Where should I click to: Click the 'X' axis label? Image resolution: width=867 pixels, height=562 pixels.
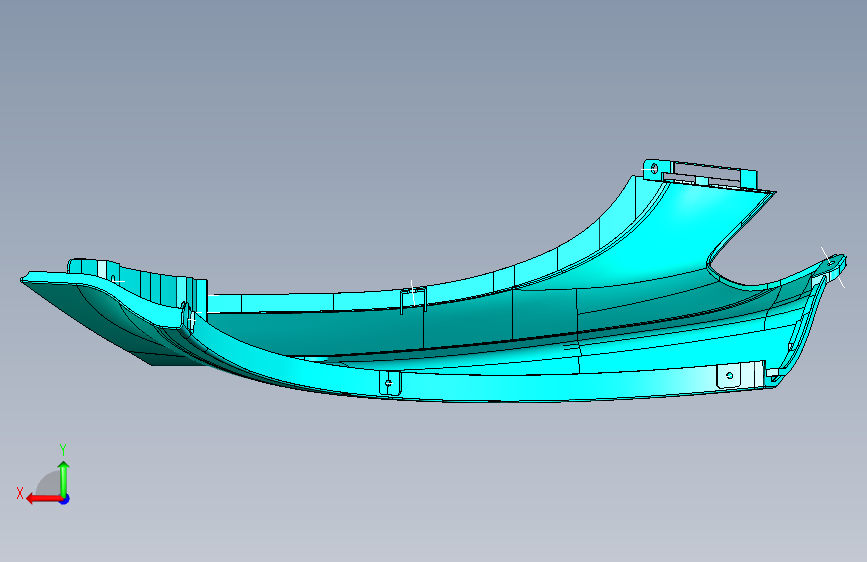pyautogui.click(x=20, y=493)
